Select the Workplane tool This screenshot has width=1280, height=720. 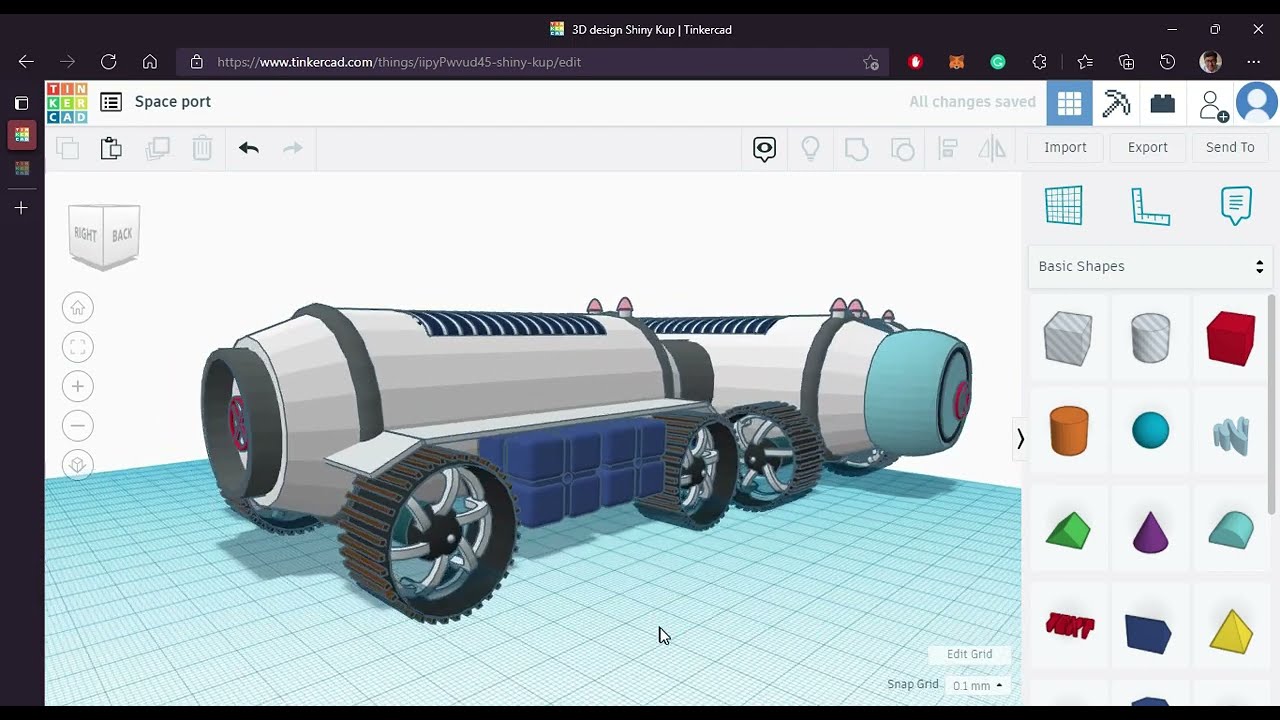point(1064,205)
